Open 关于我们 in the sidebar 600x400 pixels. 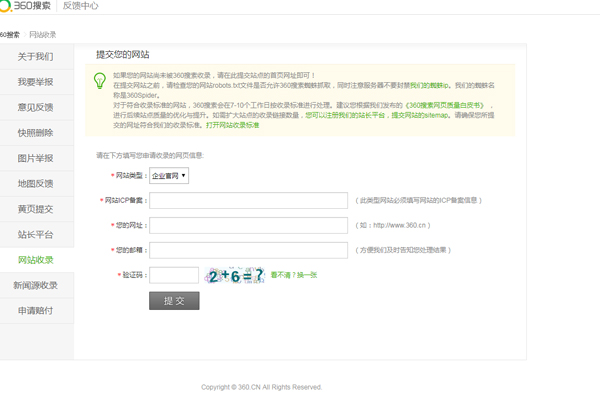point(36,56)
